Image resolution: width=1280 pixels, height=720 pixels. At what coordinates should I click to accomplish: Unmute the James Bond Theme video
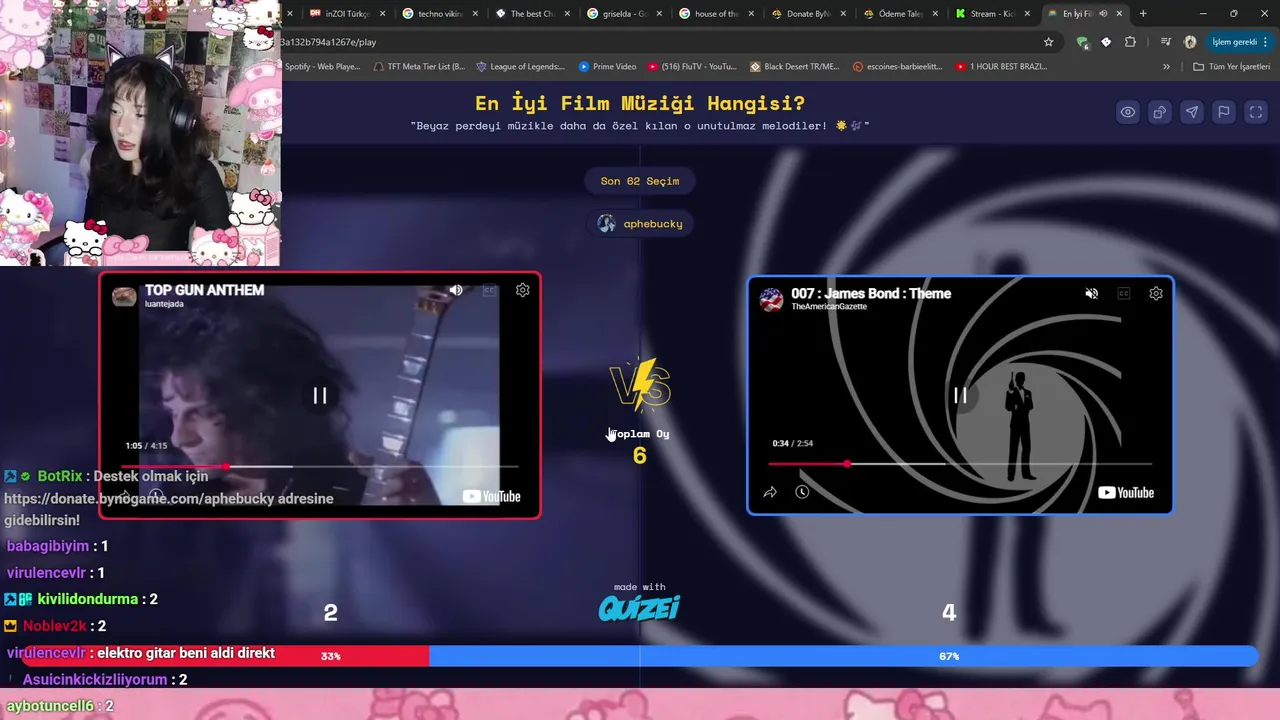[x=1092, y=293]
